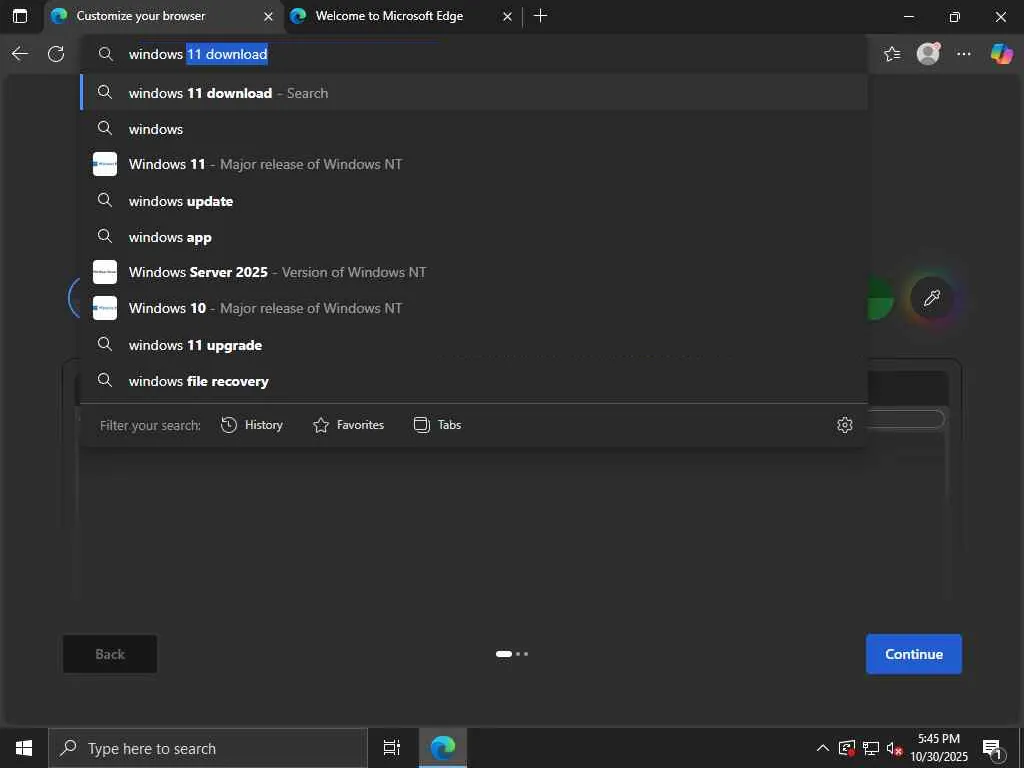Click the security warning tray icon
1024x768 pixels.
click(x=847, y=748)
